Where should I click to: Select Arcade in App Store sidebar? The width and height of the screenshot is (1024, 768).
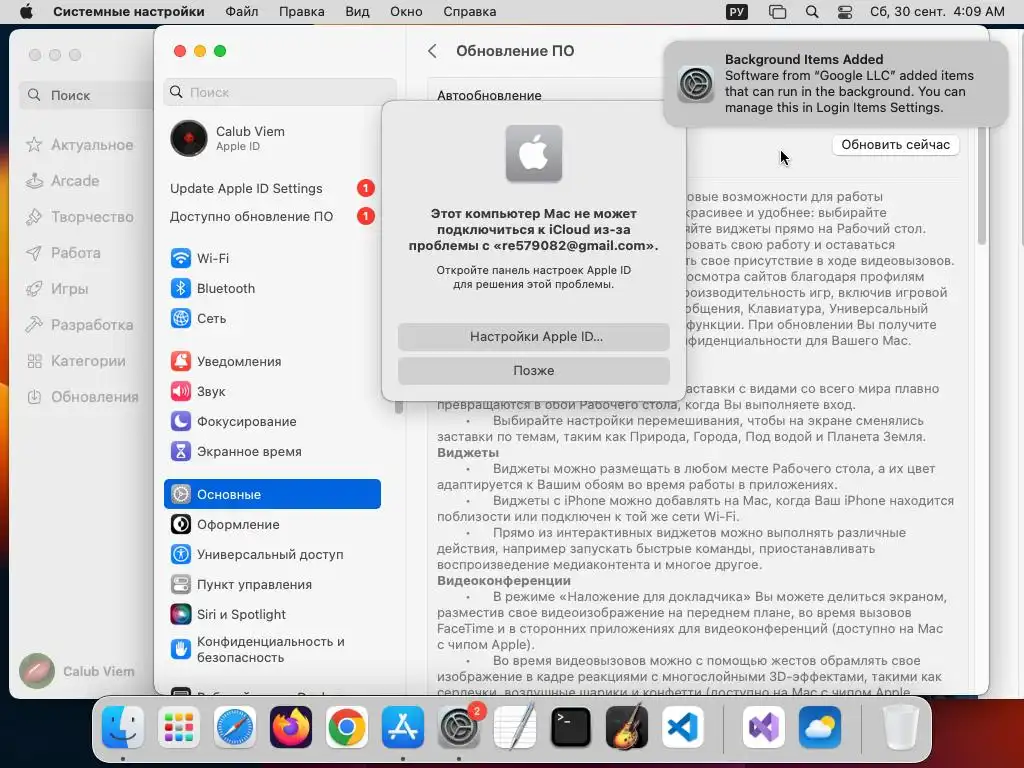coord(63,181)
